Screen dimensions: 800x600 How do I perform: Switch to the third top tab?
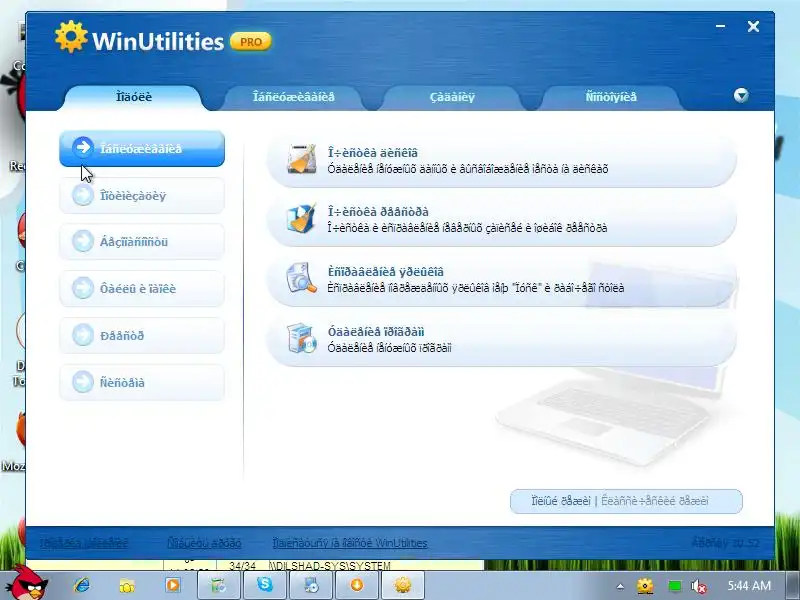click(x=452, y=97)
